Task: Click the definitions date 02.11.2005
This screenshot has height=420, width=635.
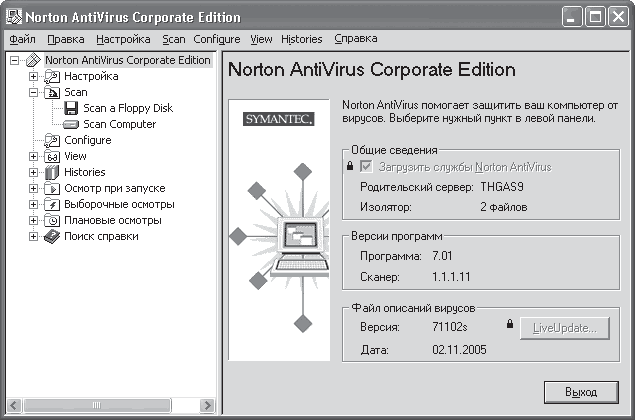Action: [x=459, y=350]
